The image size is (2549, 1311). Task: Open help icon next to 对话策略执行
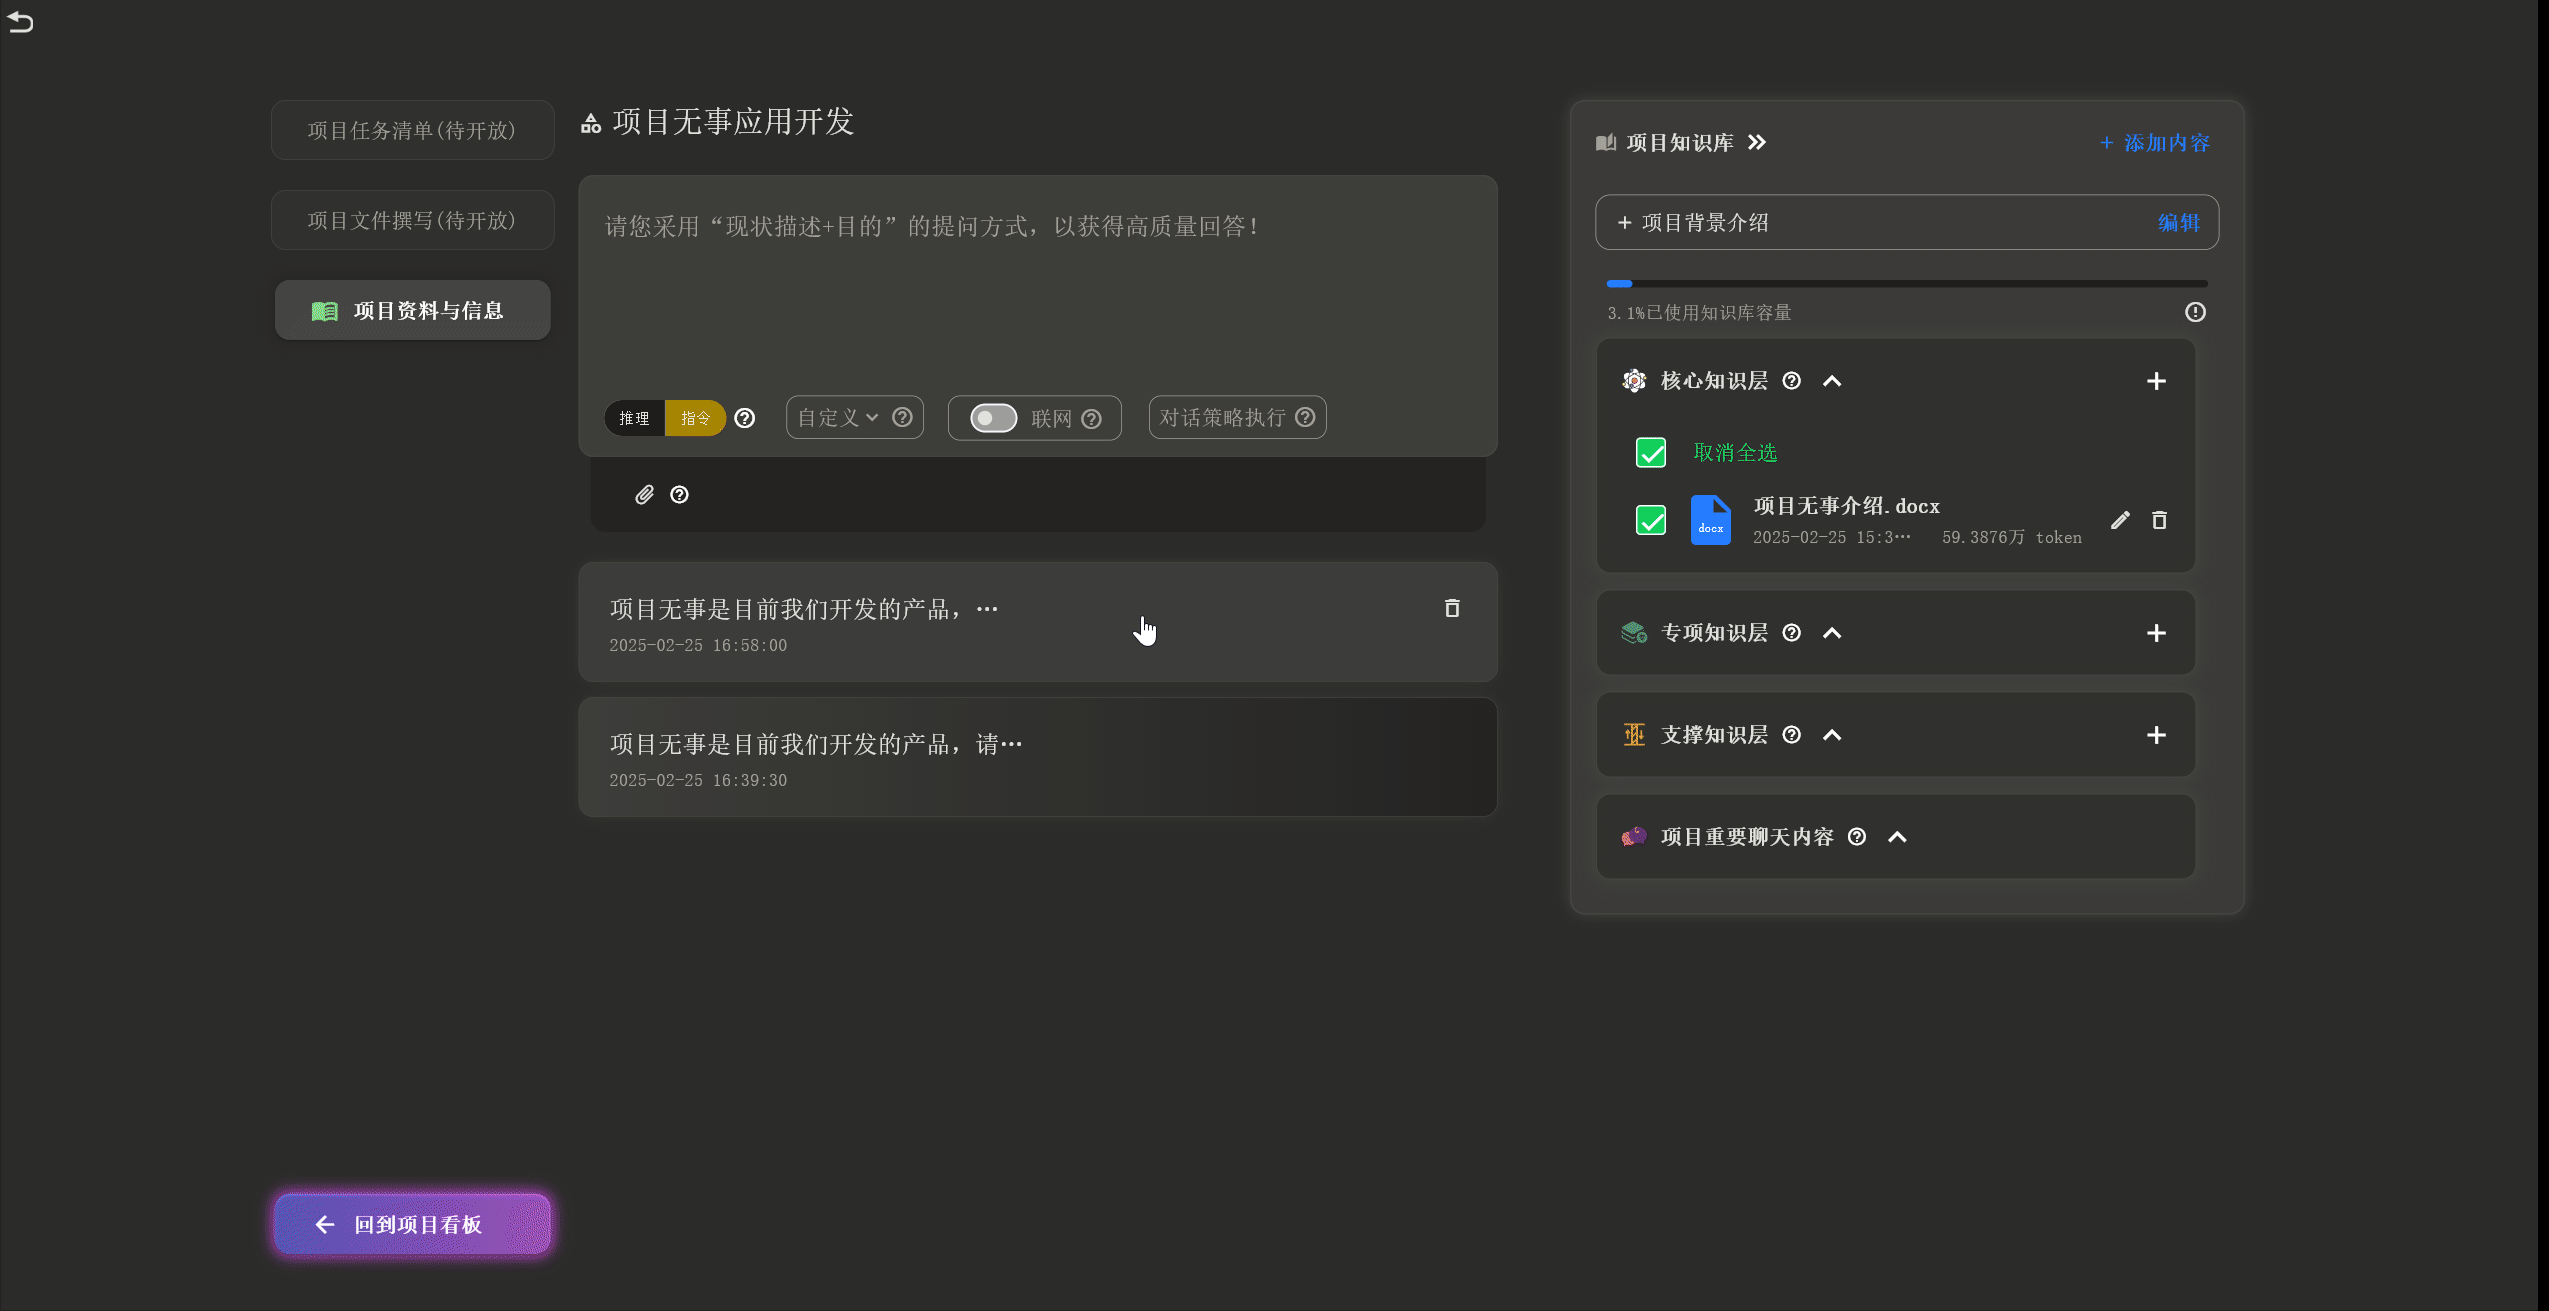coord(1305,417)
